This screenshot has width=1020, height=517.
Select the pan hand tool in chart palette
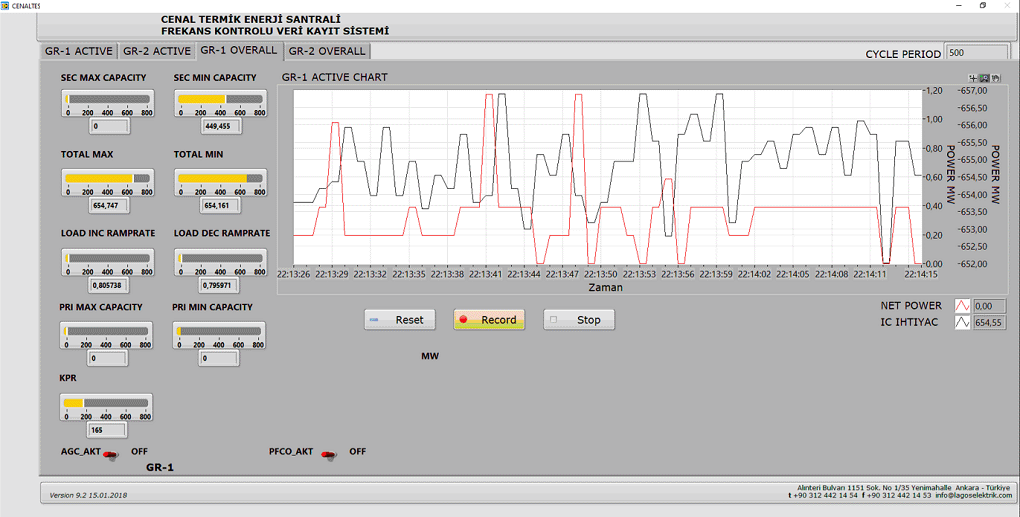(x=995, y=78)
